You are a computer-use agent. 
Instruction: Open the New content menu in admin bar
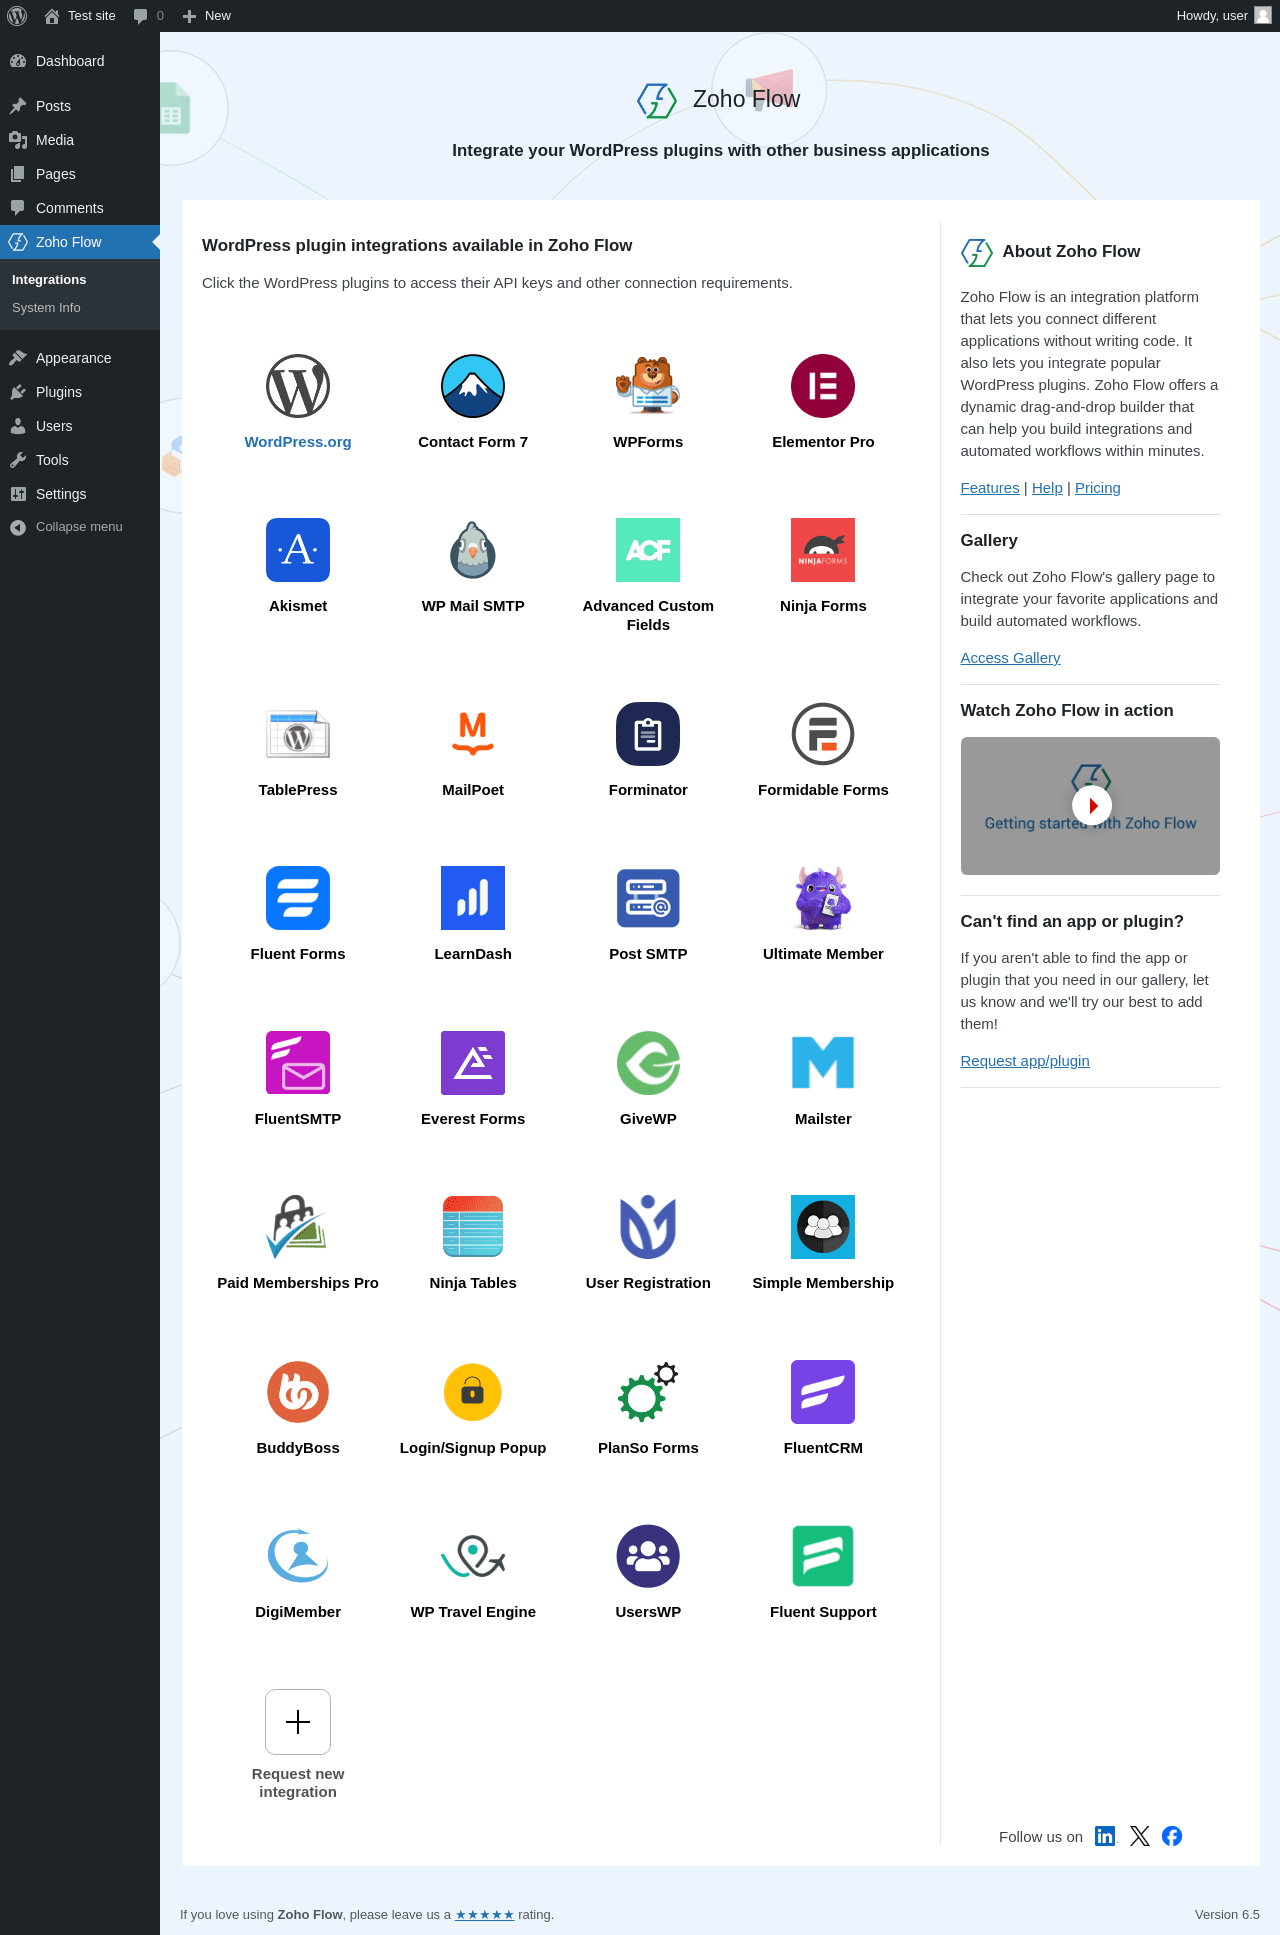click(207, 16)
